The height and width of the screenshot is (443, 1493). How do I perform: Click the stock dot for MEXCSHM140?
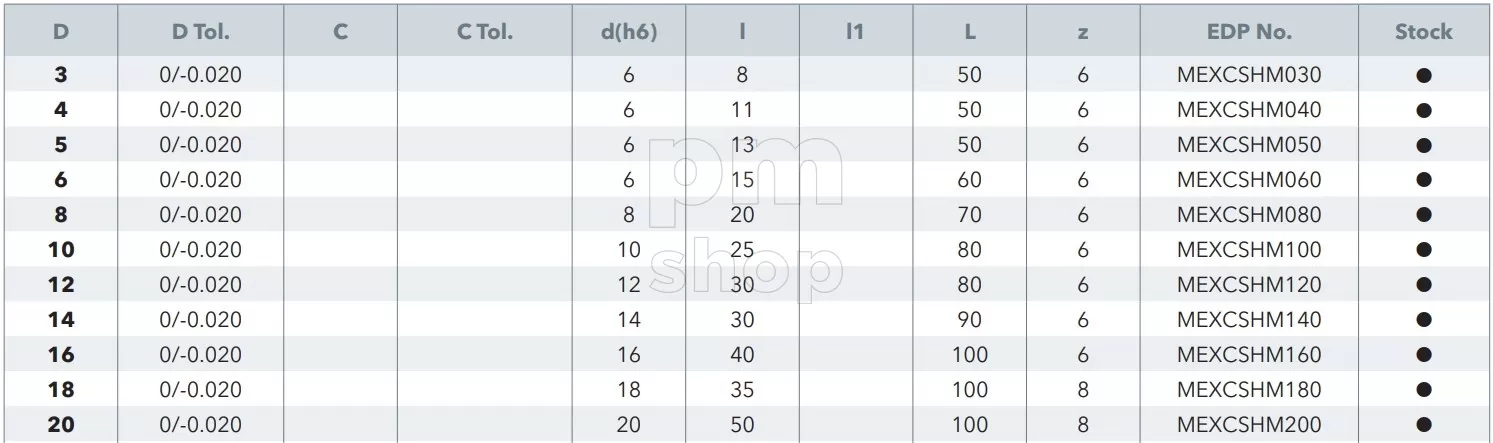(1424, 320)
